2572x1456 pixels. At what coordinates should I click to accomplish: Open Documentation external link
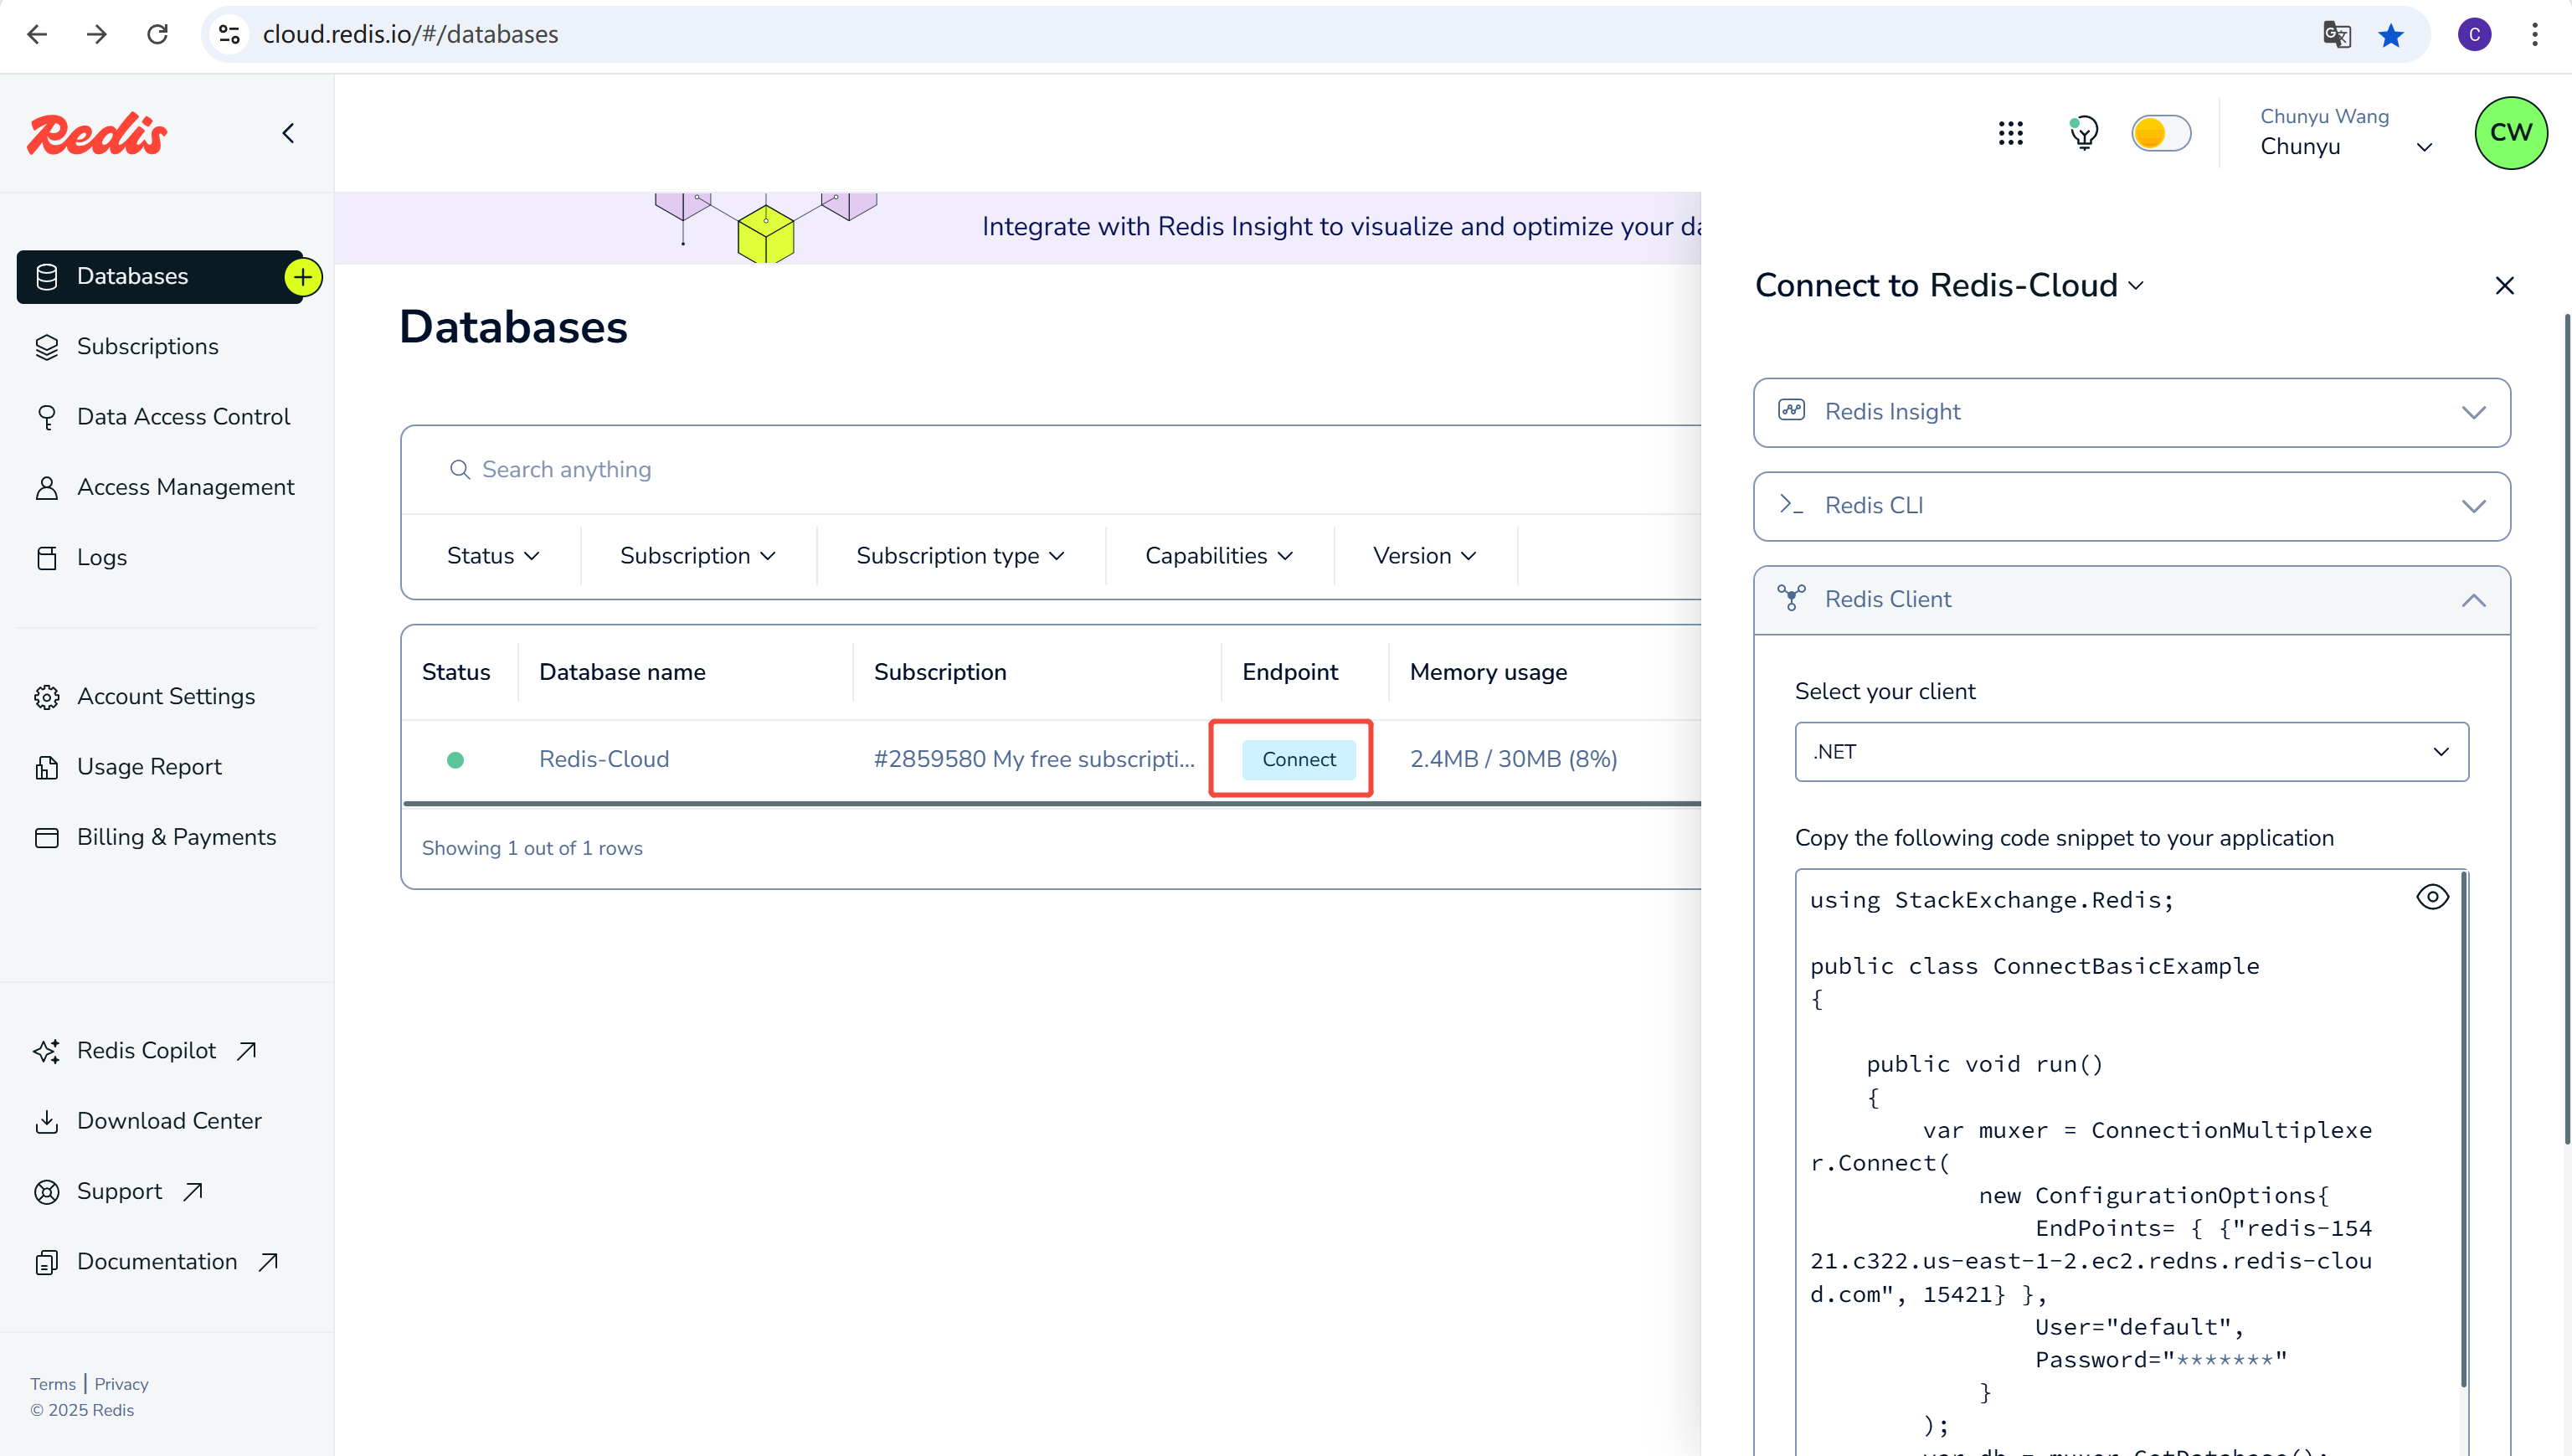tap(157, 1261)
